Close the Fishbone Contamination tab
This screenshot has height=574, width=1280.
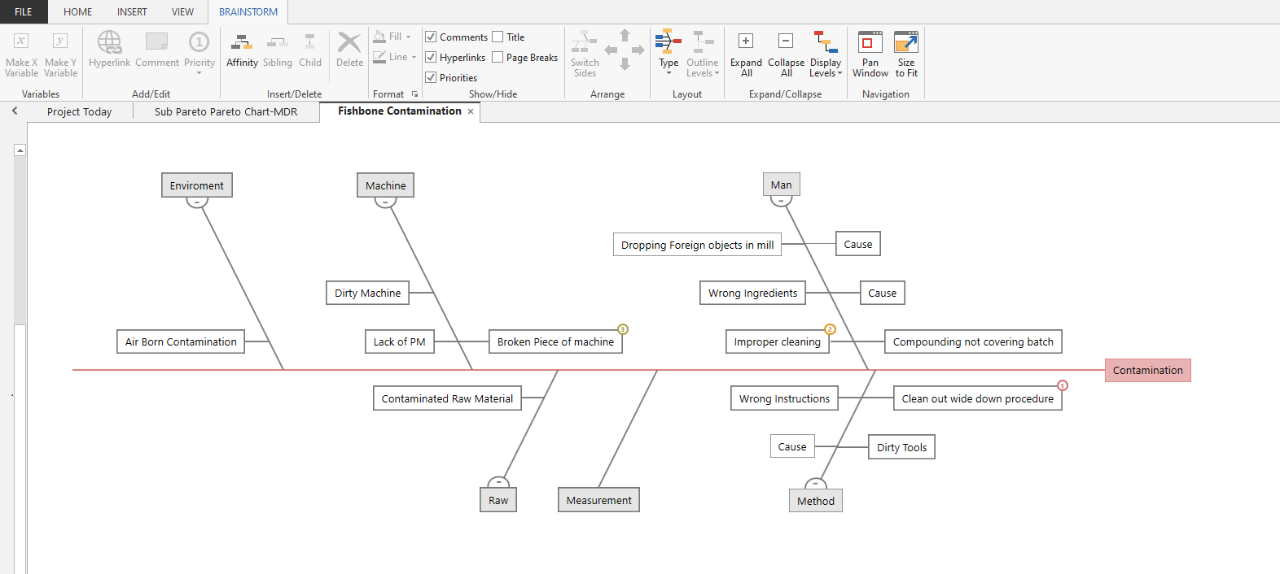pyautogui.click(x=471, y=112)
